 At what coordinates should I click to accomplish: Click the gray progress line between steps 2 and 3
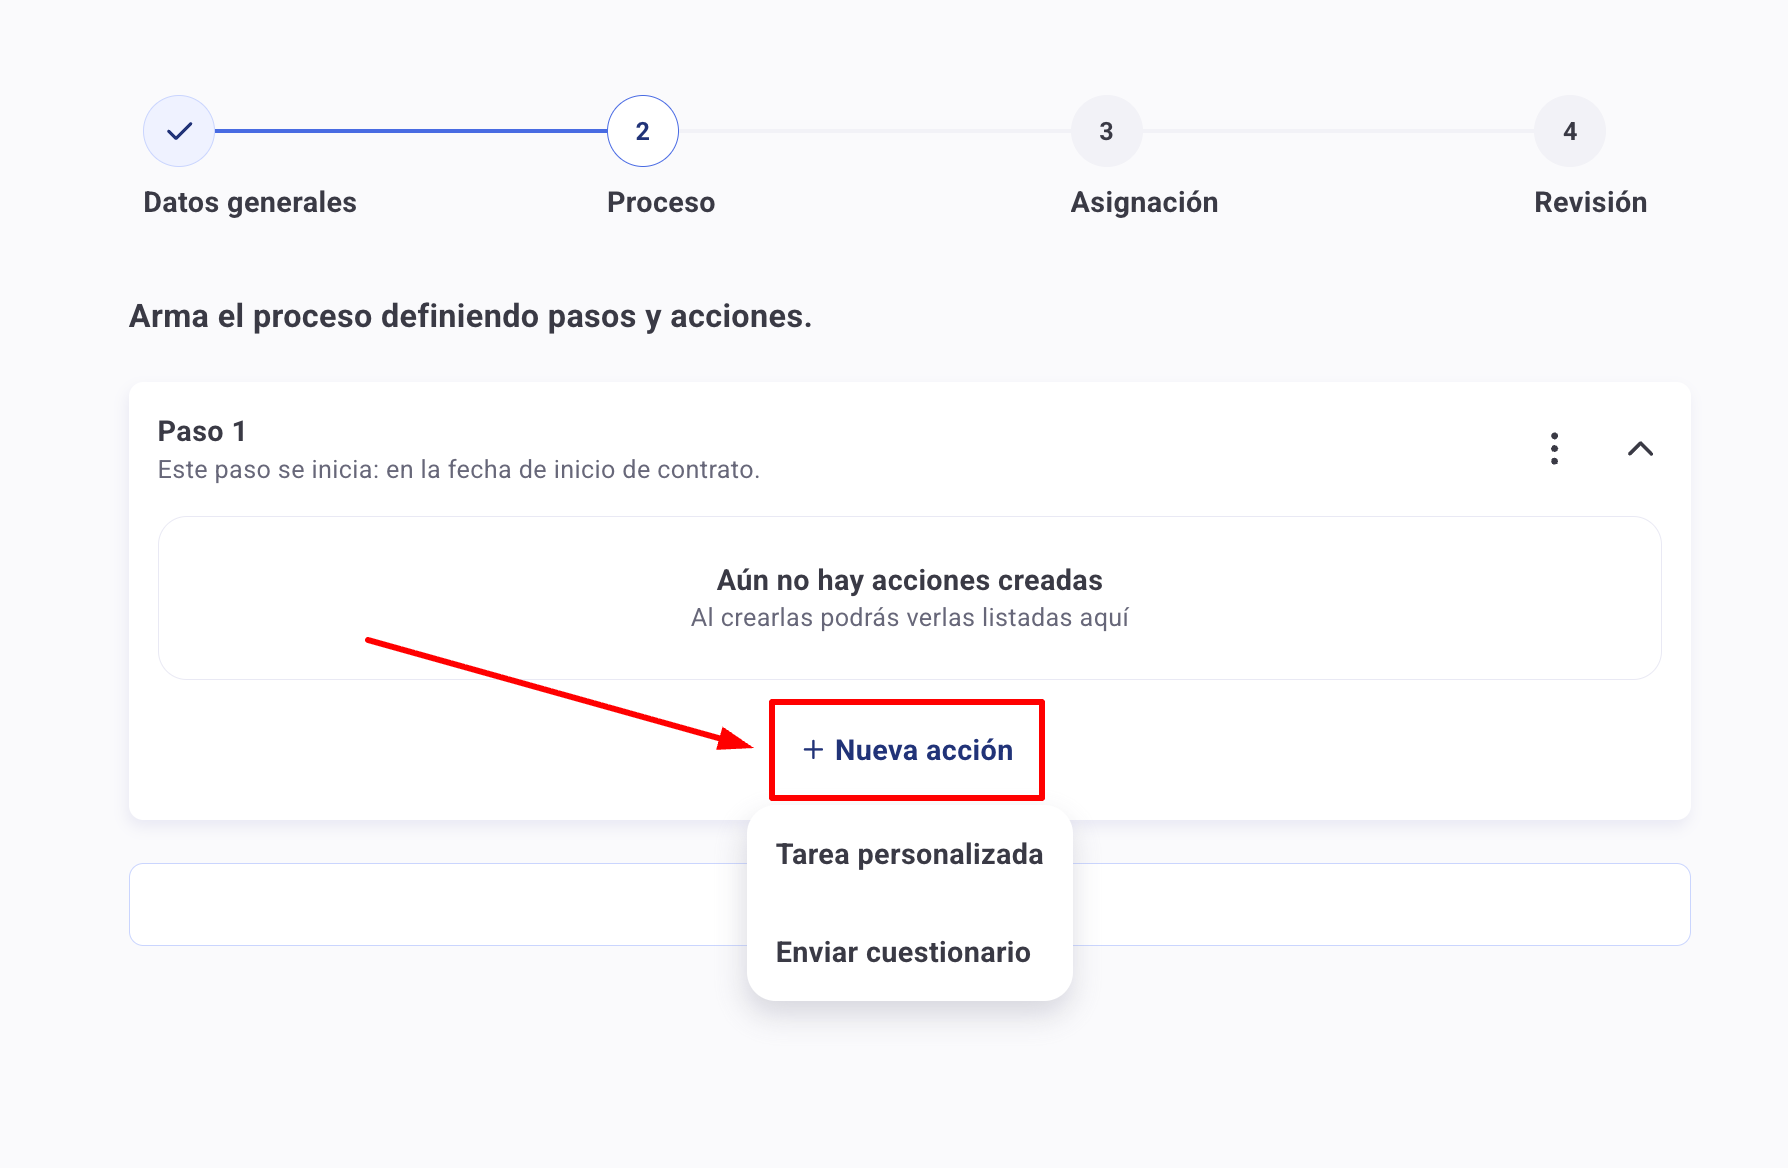[x=874, y=131]
